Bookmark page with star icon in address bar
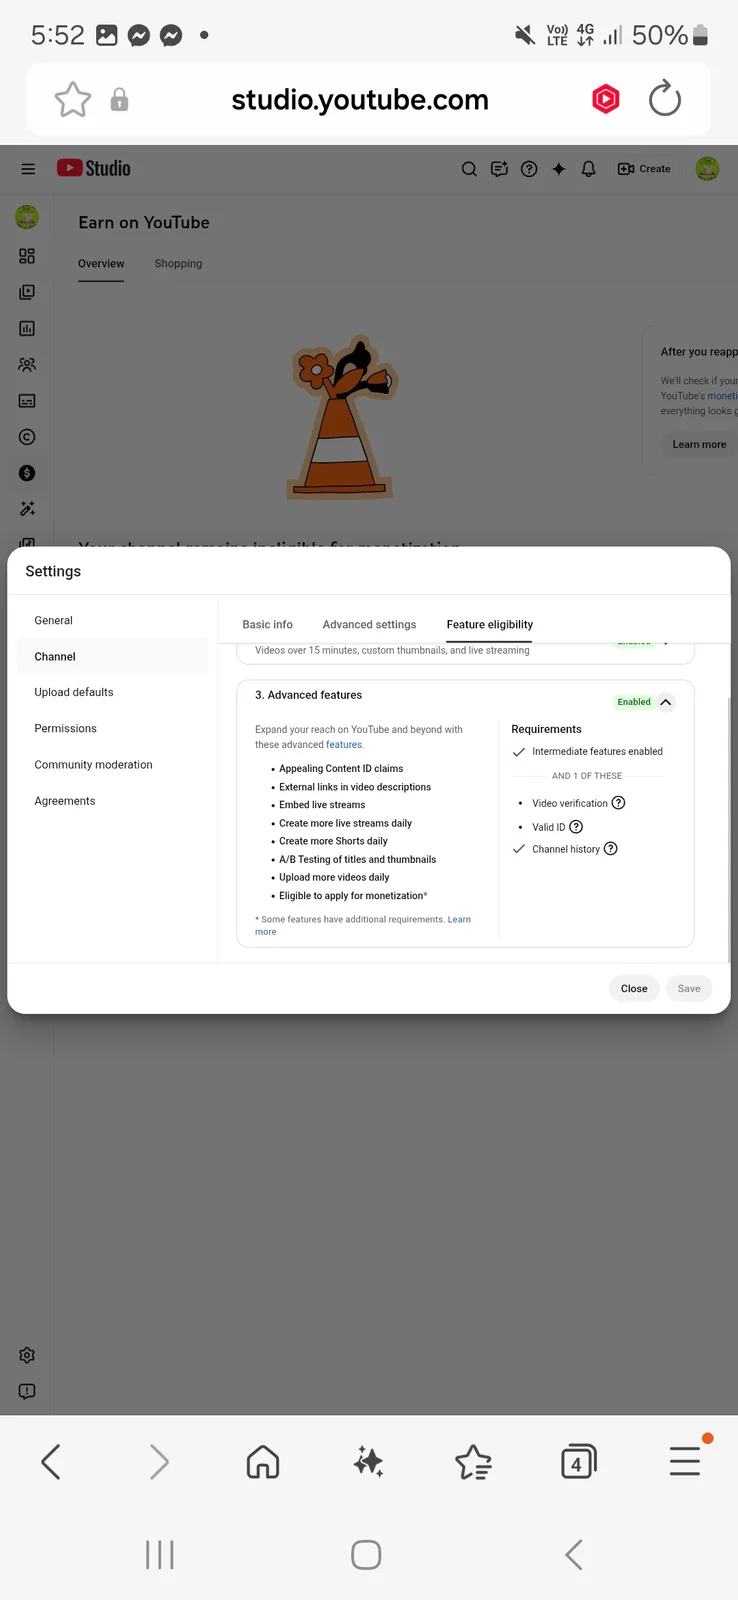Screen dimensions: 738x1600 coord(72,100)
